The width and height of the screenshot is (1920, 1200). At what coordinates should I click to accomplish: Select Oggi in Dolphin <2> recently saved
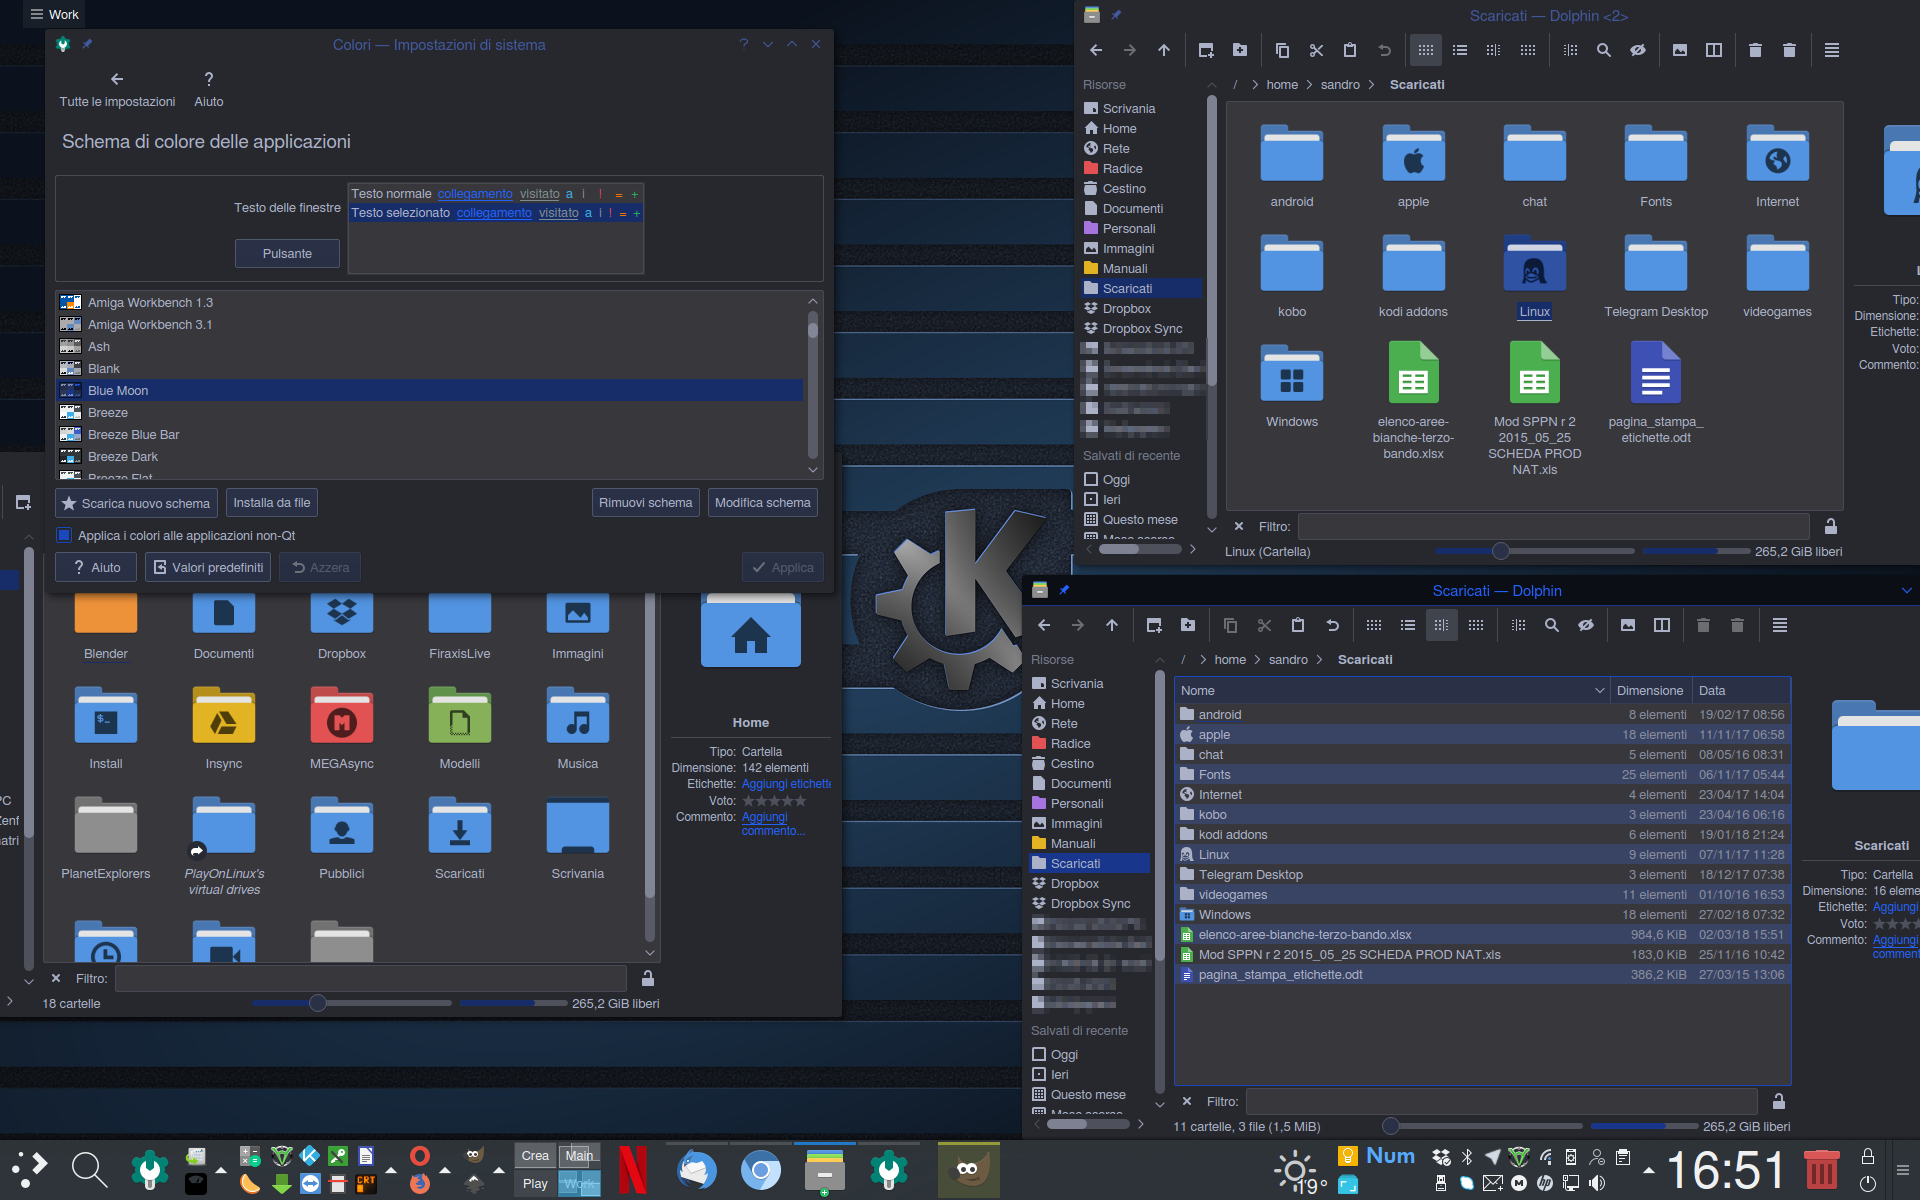(x=1142, y=479)
